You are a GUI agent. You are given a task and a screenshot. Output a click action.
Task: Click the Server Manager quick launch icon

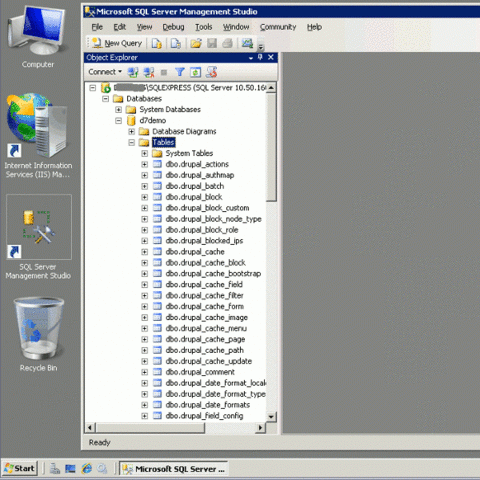click(x=55, y=469)
